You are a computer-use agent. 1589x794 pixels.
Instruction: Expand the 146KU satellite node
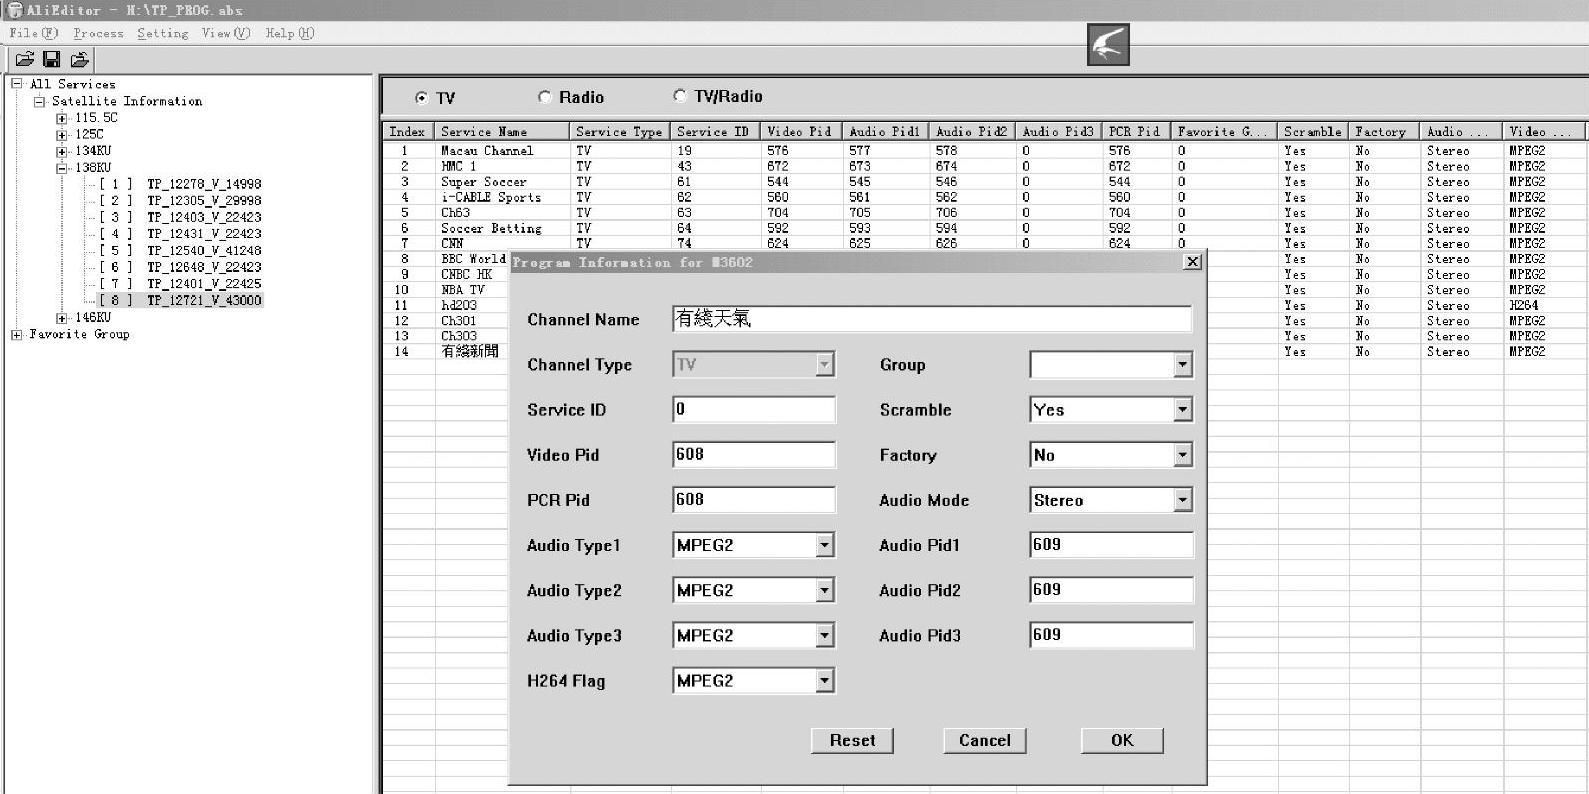tap(62, 318)
